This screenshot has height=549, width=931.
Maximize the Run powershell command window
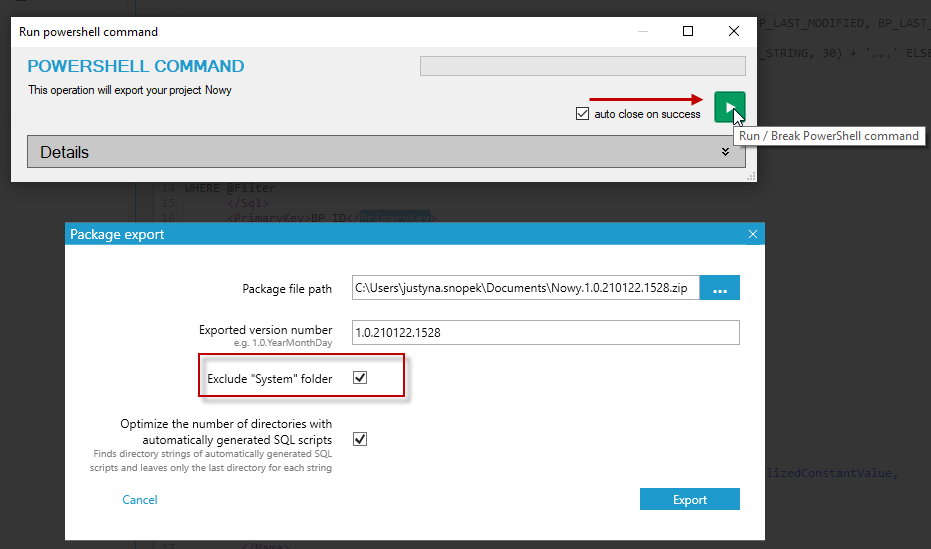(688, 31)
